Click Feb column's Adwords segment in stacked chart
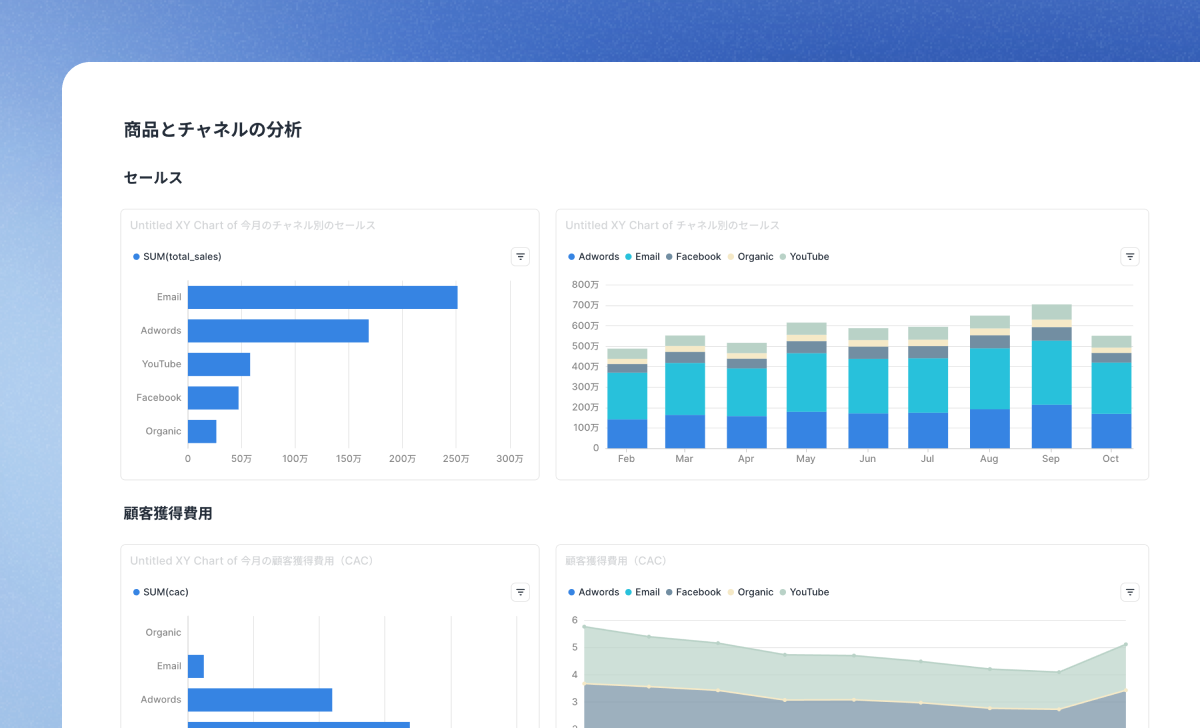 (627, 434)
